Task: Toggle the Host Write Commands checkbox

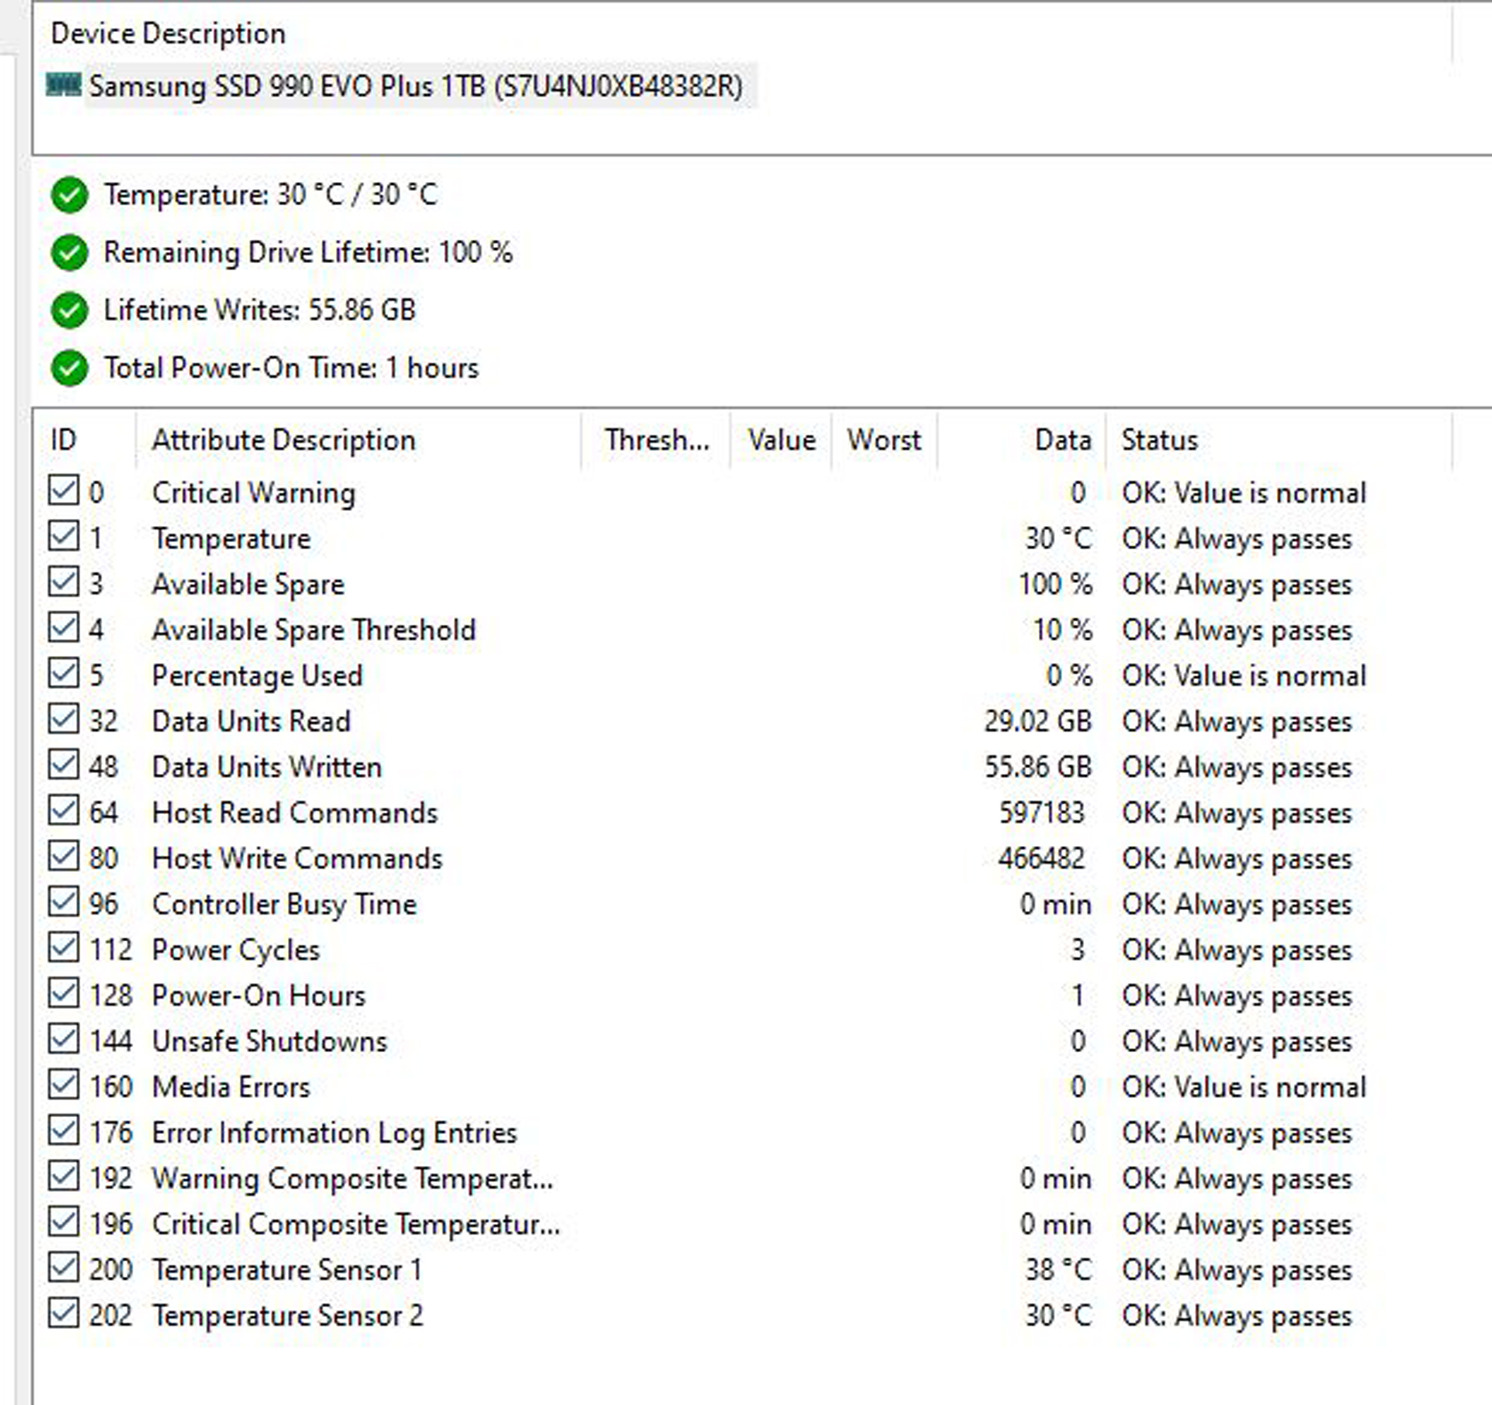Action: pyautogui.click(x=63, y=856)
